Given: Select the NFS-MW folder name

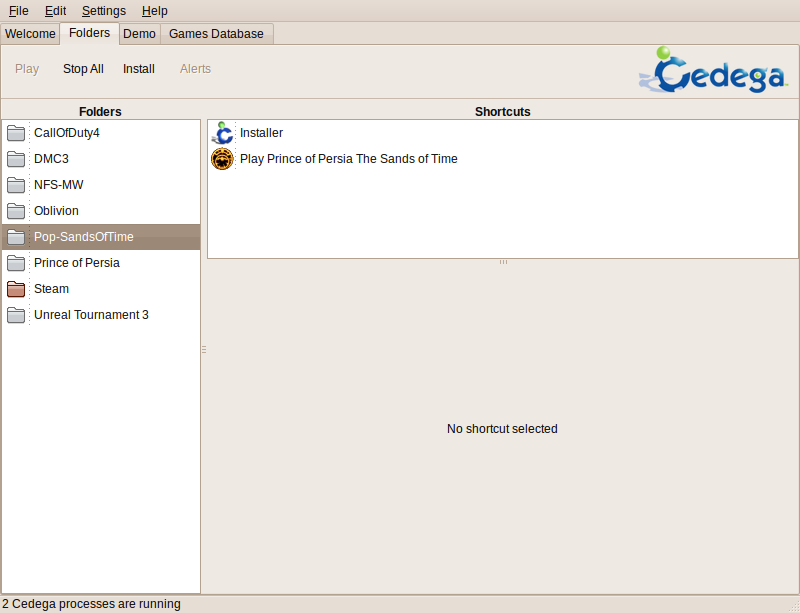Looking at the screenshot, I should click(59, 185).
